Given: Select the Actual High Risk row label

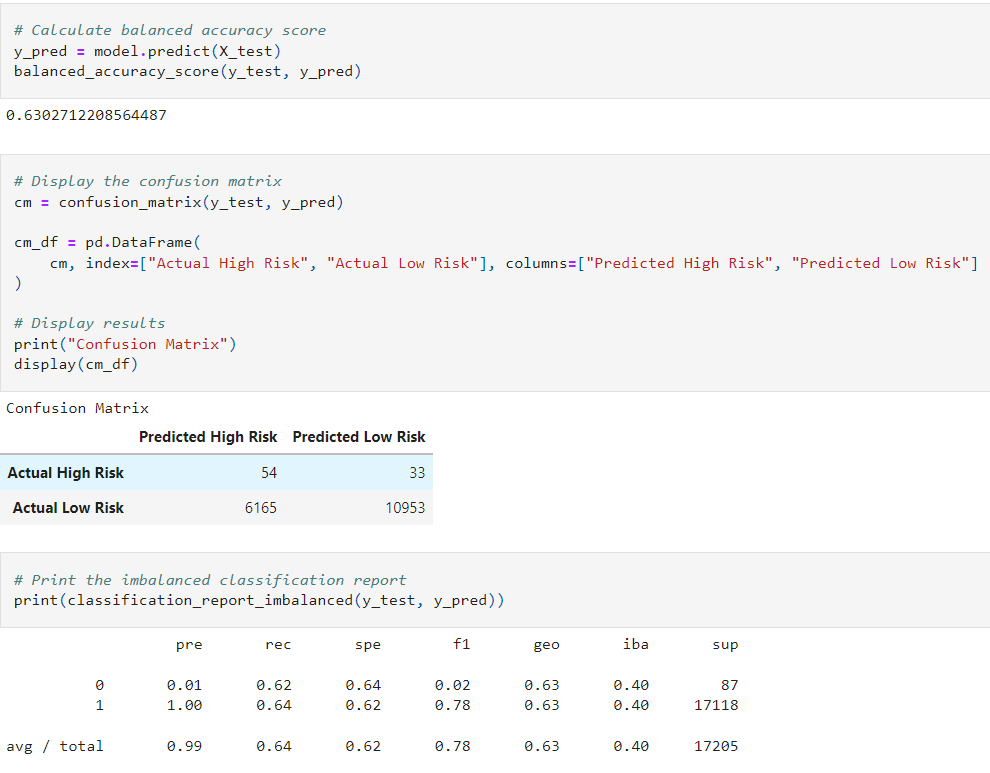Looking at the screenshot, I should click(x=66, y=473).
